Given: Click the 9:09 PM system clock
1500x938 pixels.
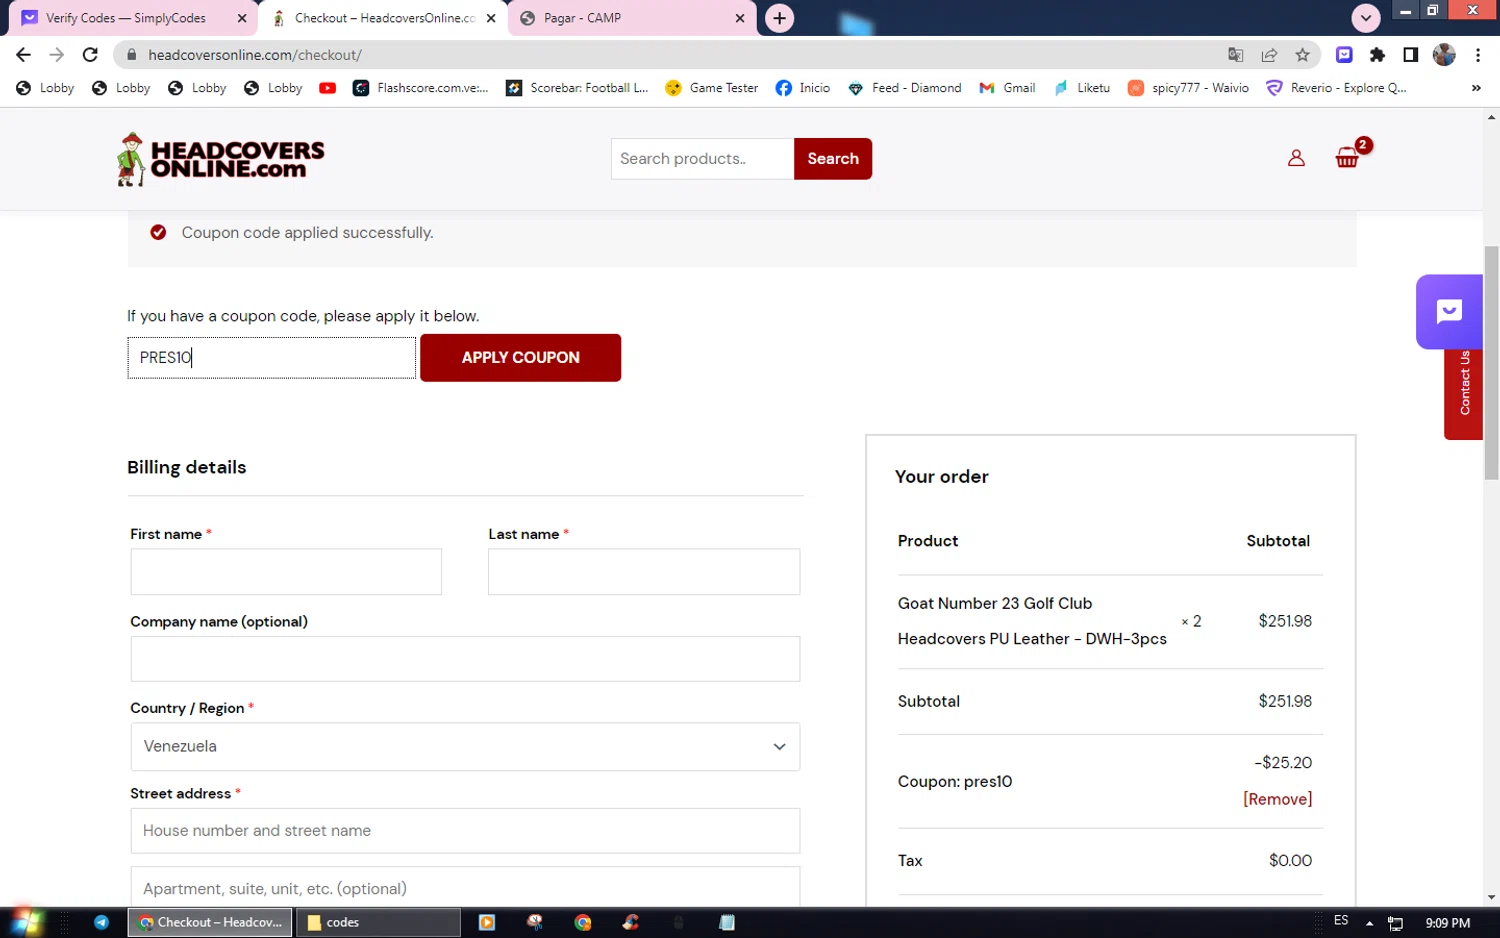Looking at the screenshot, I should pyautogui.click(x=1447, y=923).
